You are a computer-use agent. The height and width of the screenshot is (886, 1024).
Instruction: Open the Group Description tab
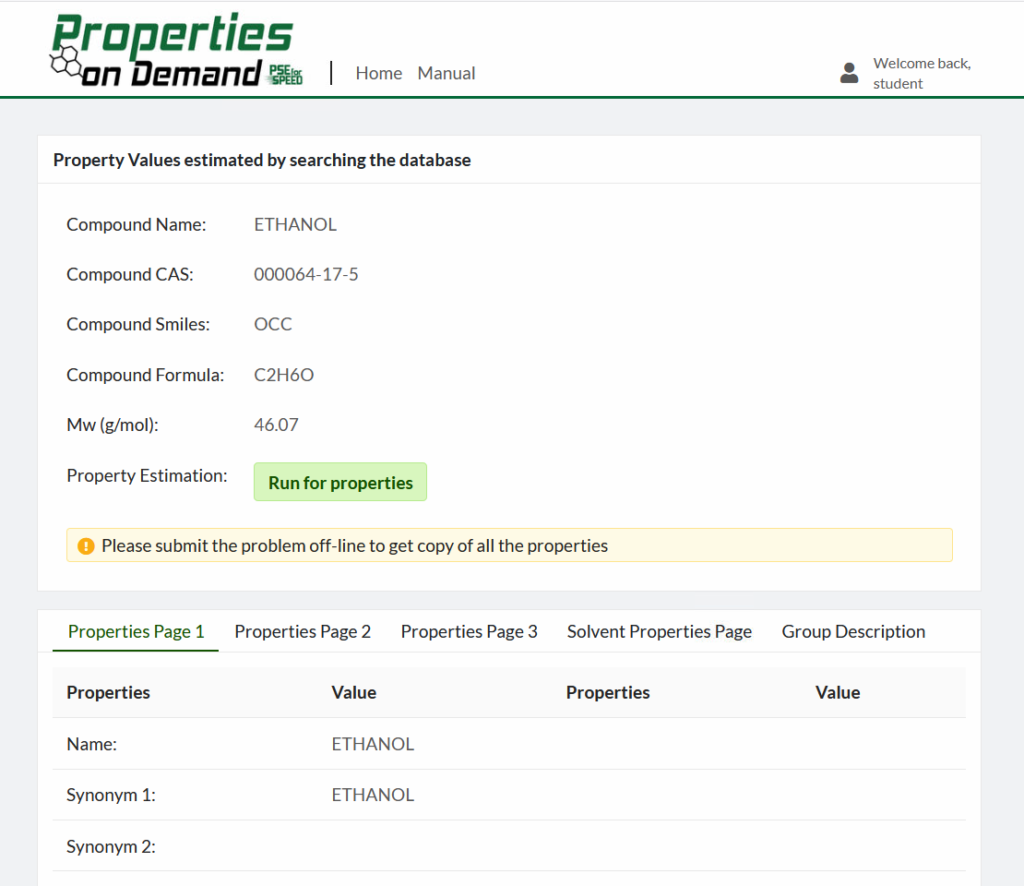[853, 631]
